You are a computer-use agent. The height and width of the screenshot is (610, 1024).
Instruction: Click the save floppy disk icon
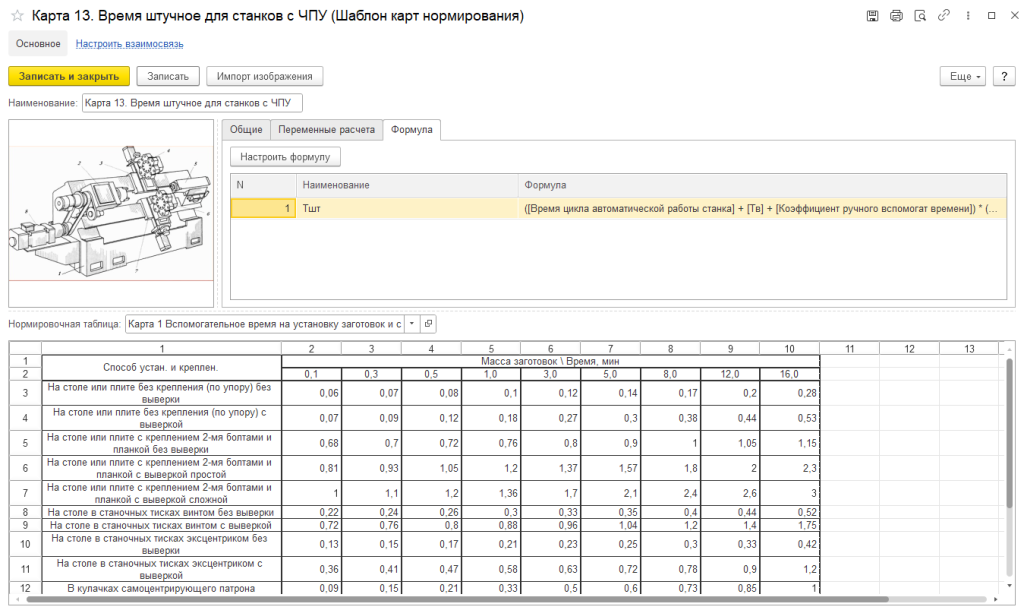pyautogui.click(x=872, y=16)
